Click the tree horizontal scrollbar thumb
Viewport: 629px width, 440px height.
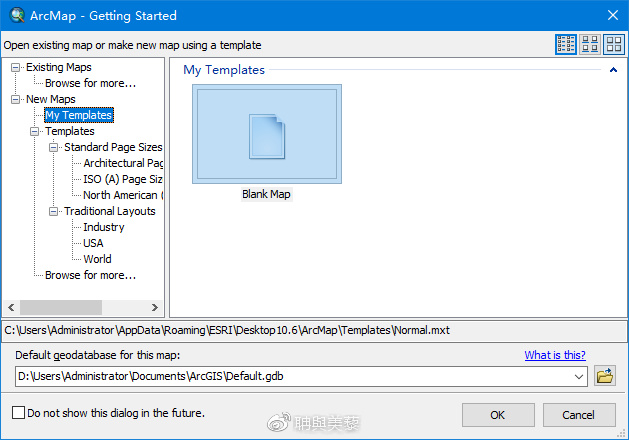61,308
